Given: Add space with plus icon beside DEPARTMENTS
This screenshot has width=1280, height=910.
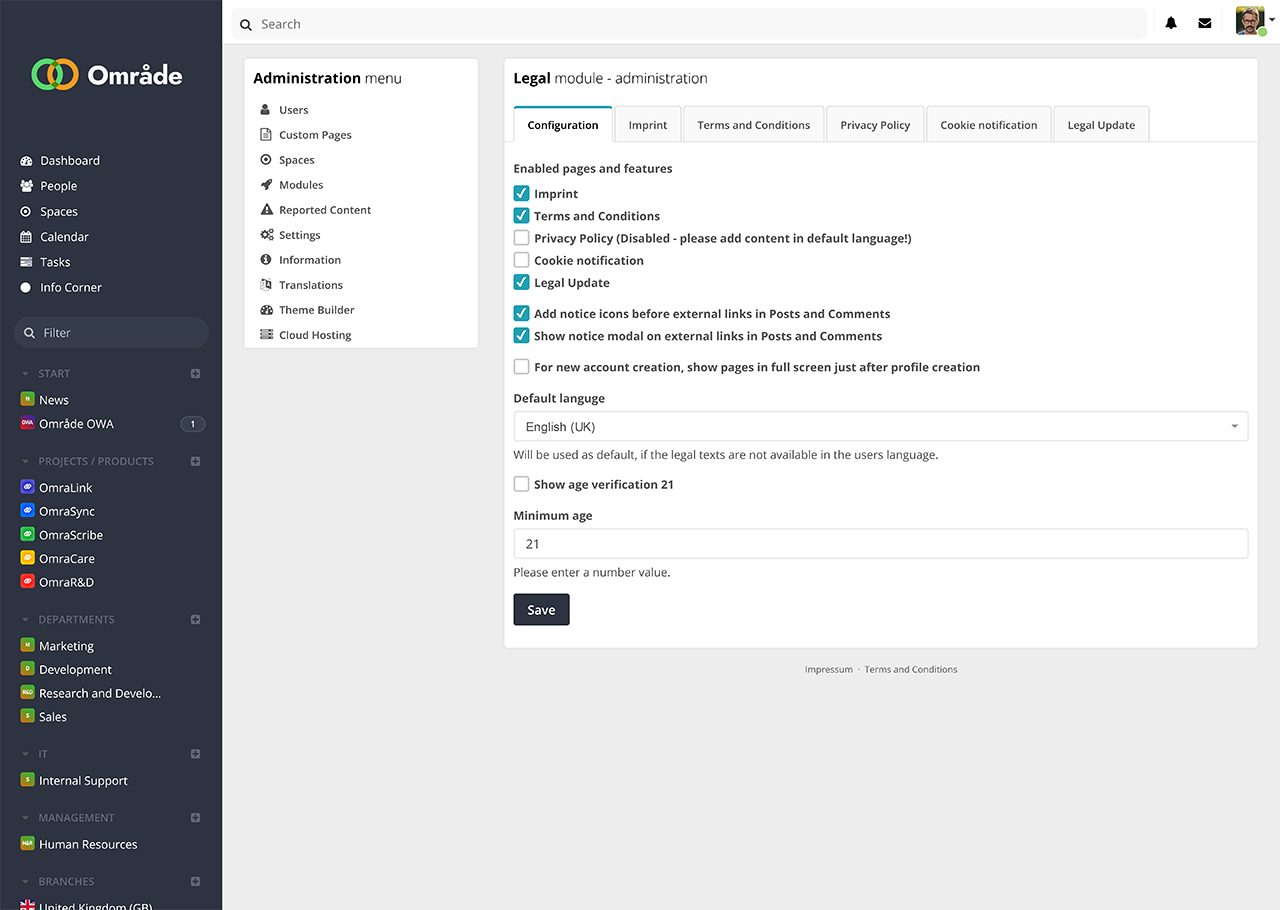Looking at the screenshot, I should point(196,619).
